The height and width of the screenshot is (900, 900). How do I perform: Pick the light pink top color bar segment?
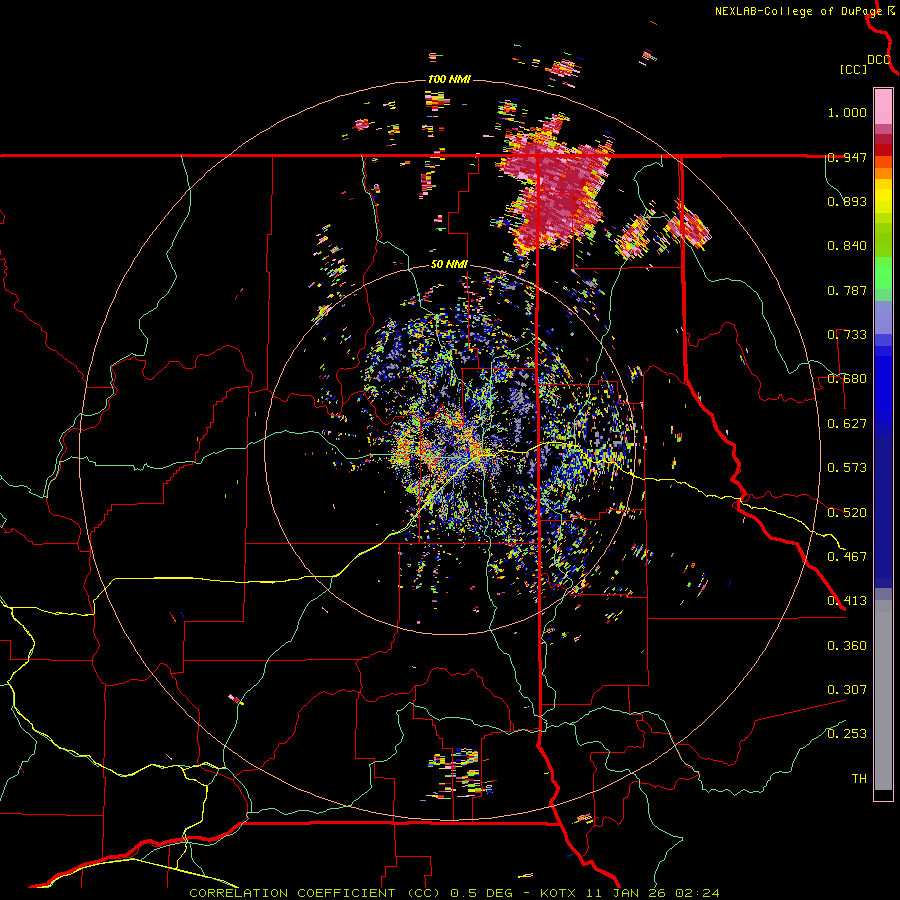tap(883, 107)
